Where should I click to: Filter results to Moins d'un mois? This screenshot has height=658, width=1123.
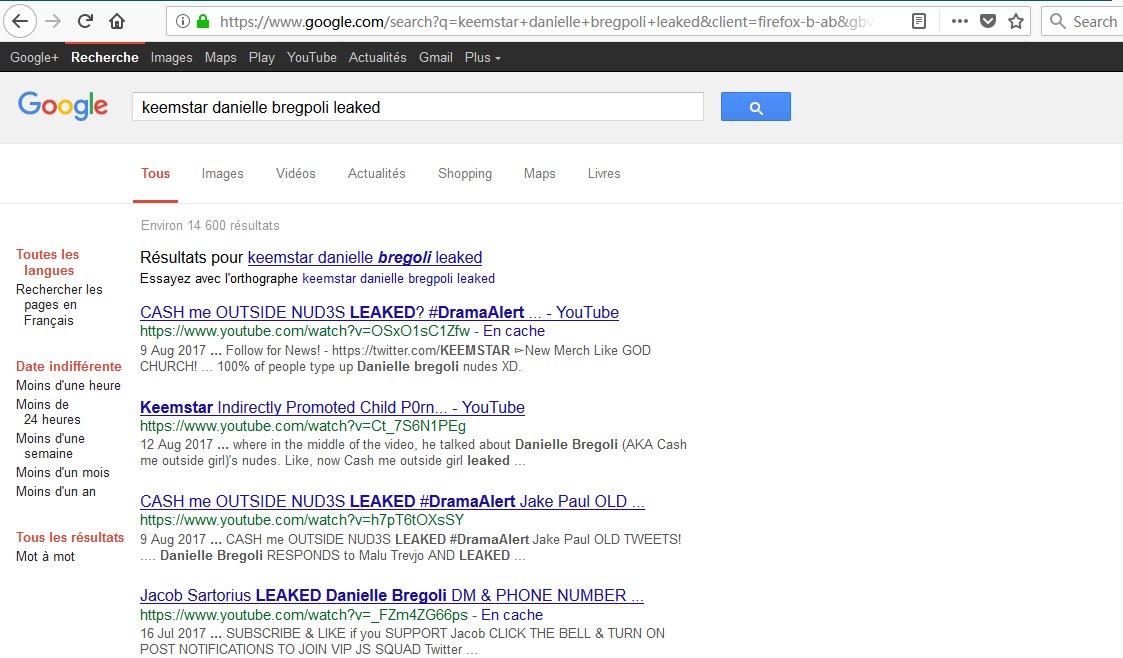coord(62,473)
